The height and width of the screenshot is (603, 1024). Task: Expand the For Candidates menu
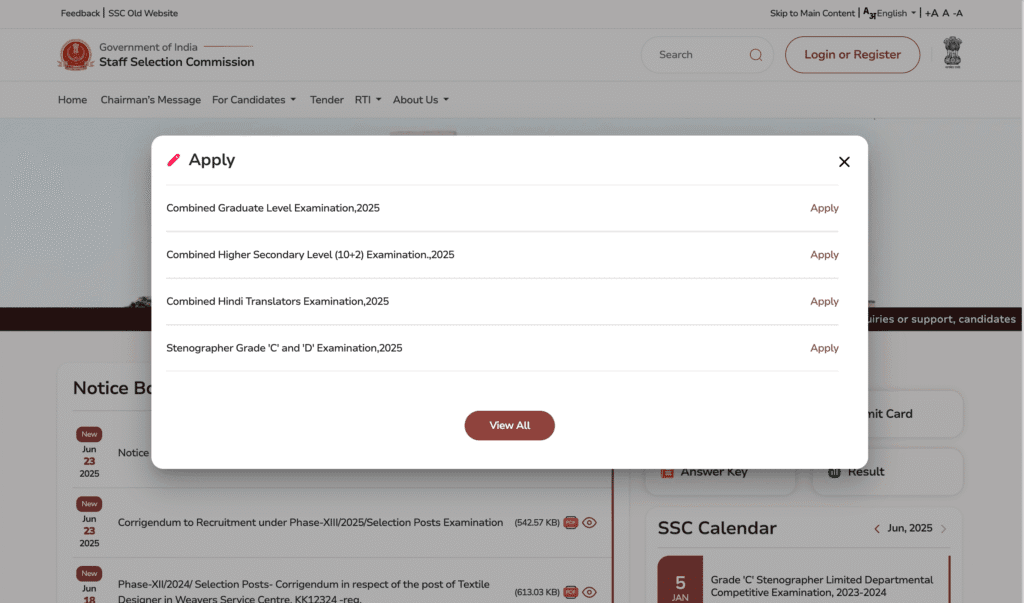pyautogui.click(x=253, y=100)
